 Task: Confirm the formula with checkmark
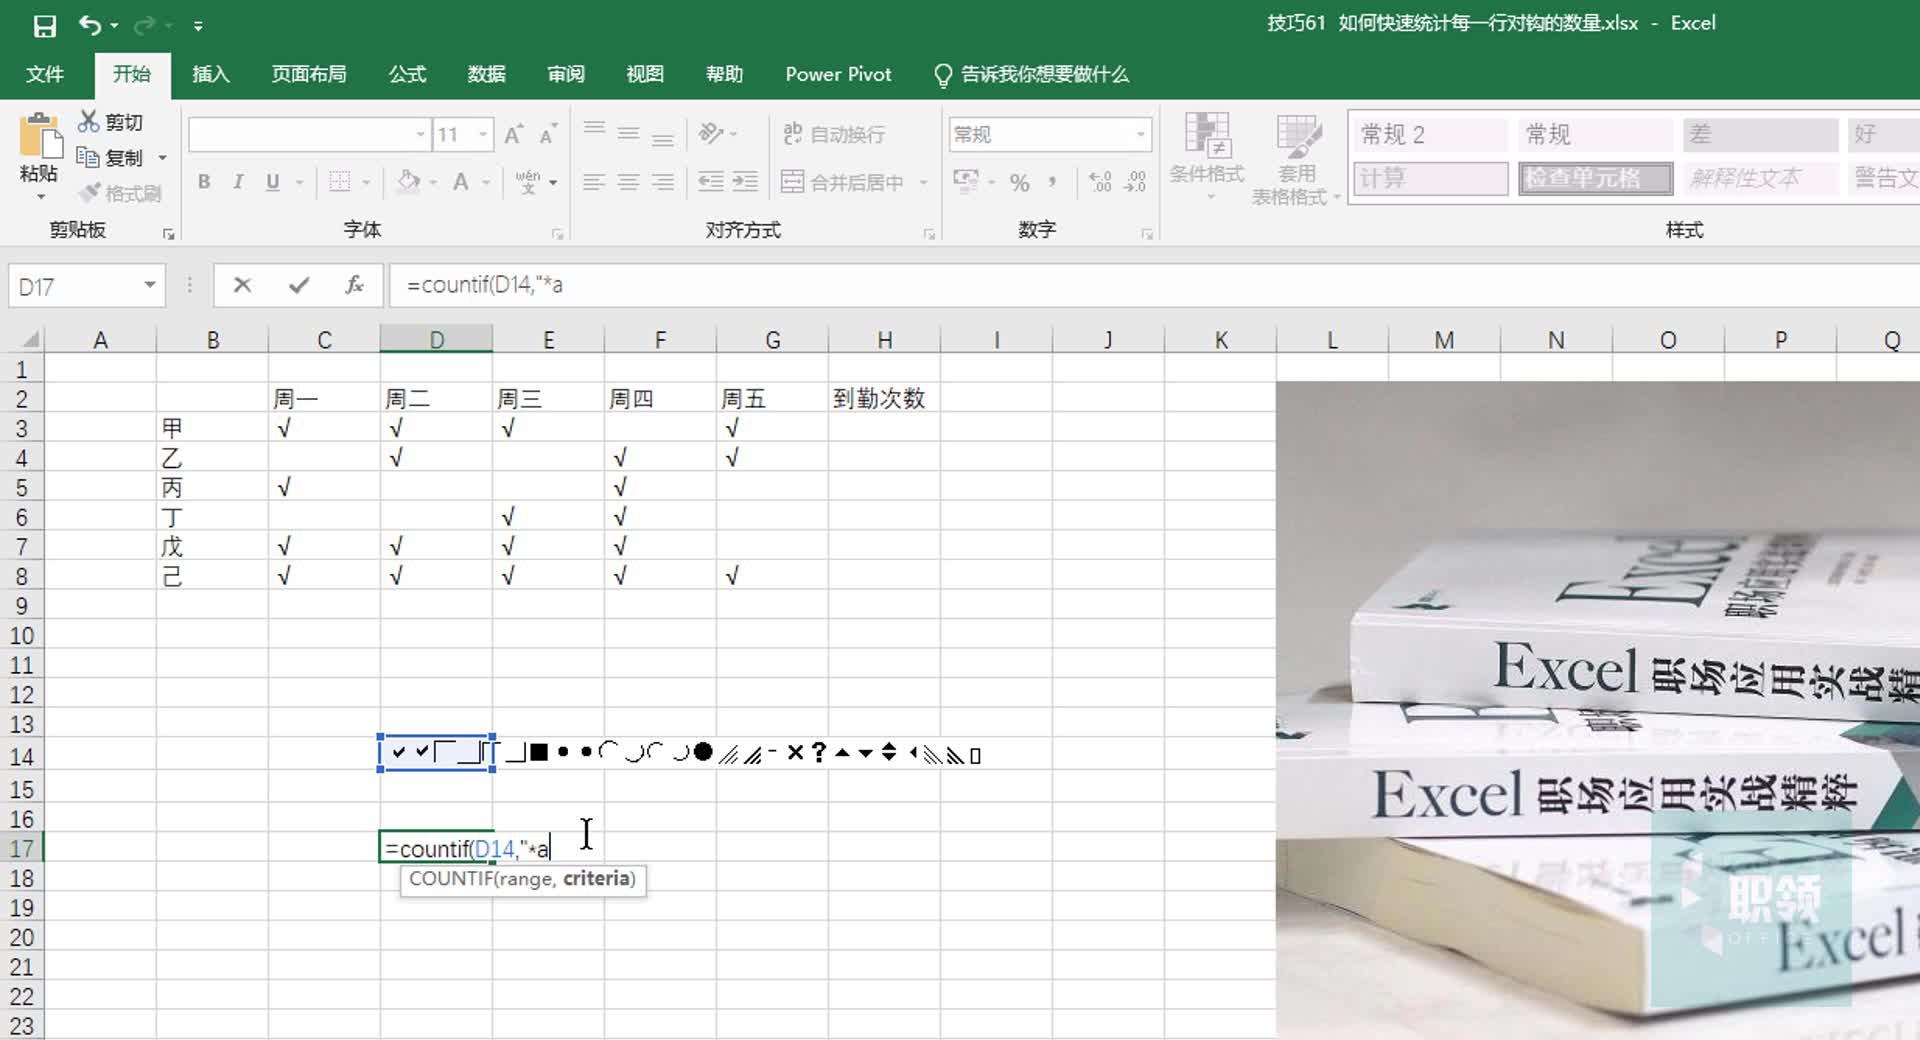[298, 285]
